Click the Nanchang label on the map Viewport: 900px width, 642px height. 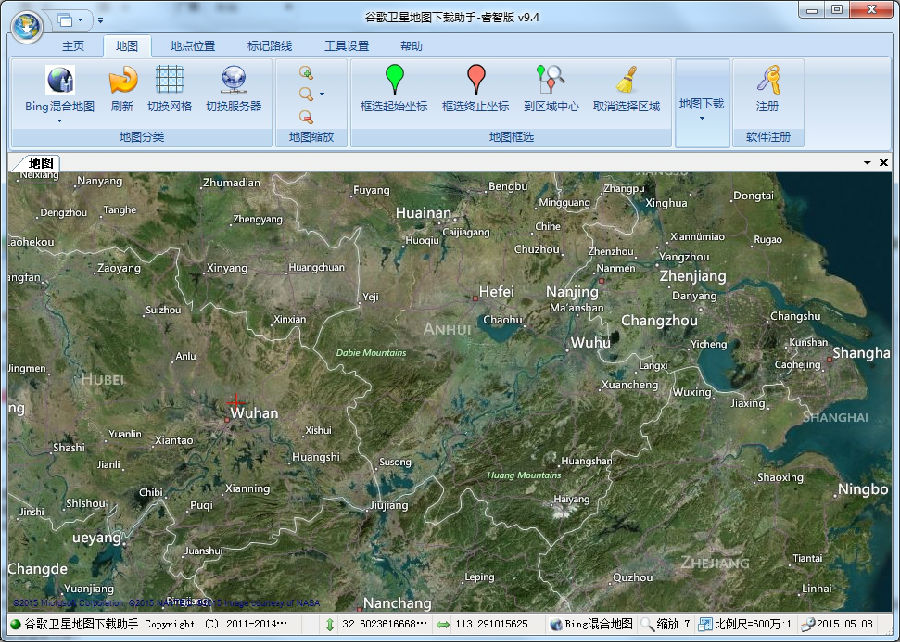[397, 603]
